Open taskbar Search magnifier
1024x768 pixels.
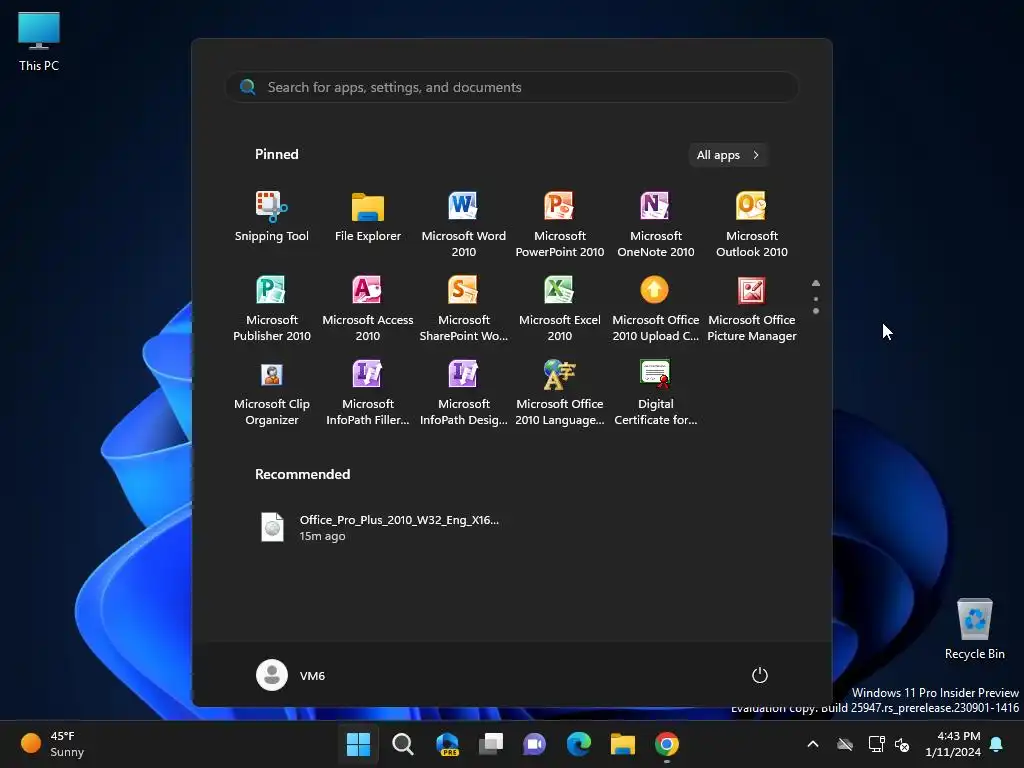point(402,744)
